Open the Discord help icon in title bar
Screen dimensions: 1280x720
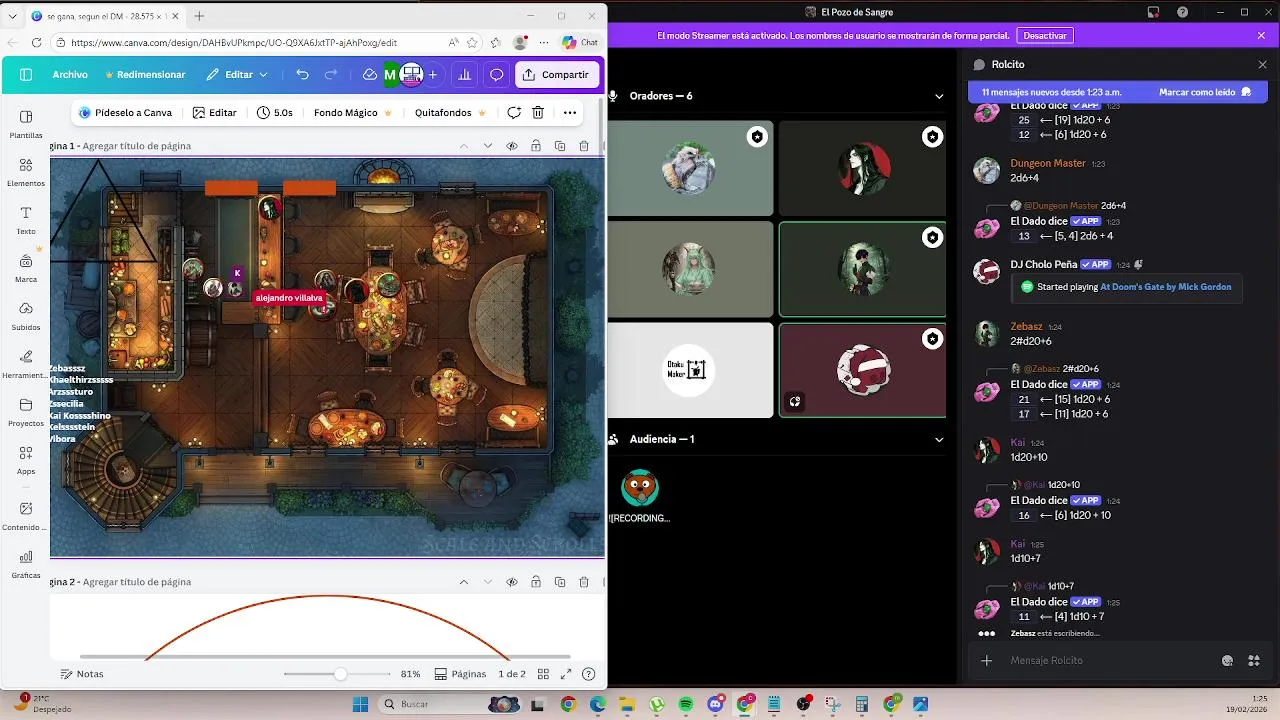pos(1183,12)
